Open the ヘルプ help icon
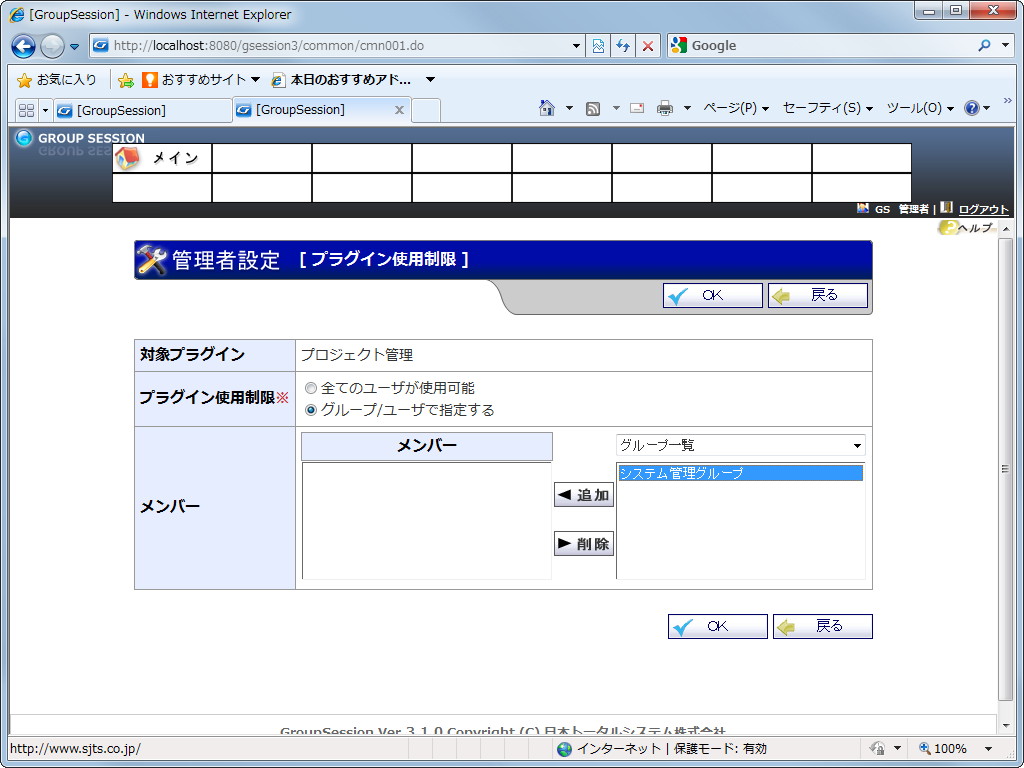Image resolution: width=1024 pixels, height=768 pixels. 948,227
